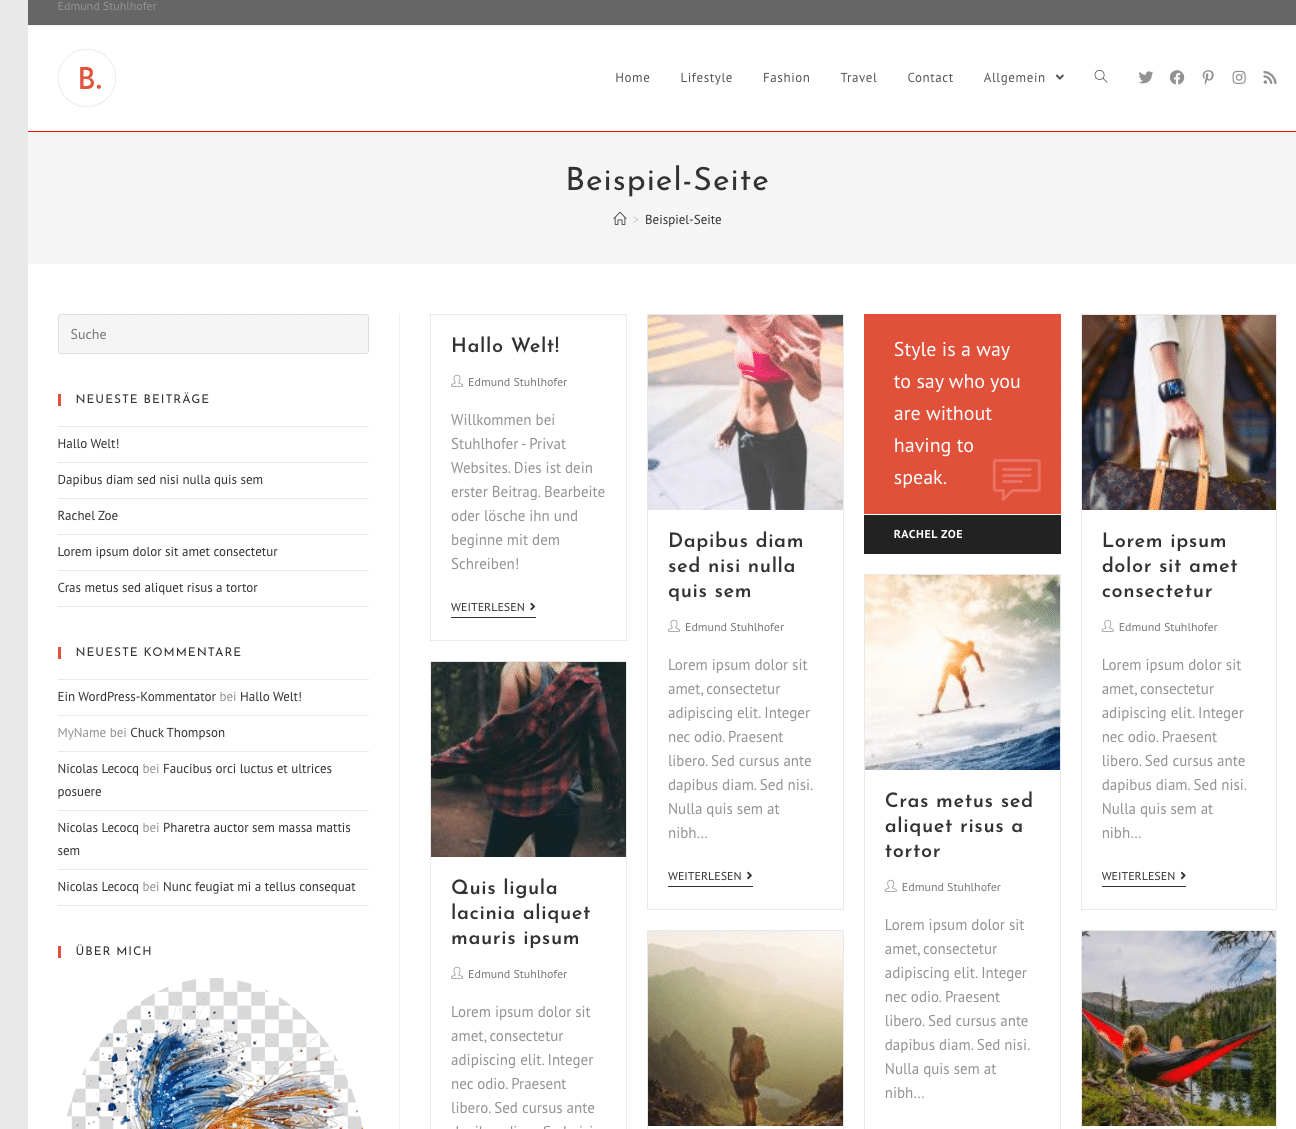Open comment link on Chuck Thompson
1296x1129 pixels.
pyautogui.click(x=177, y=733)
